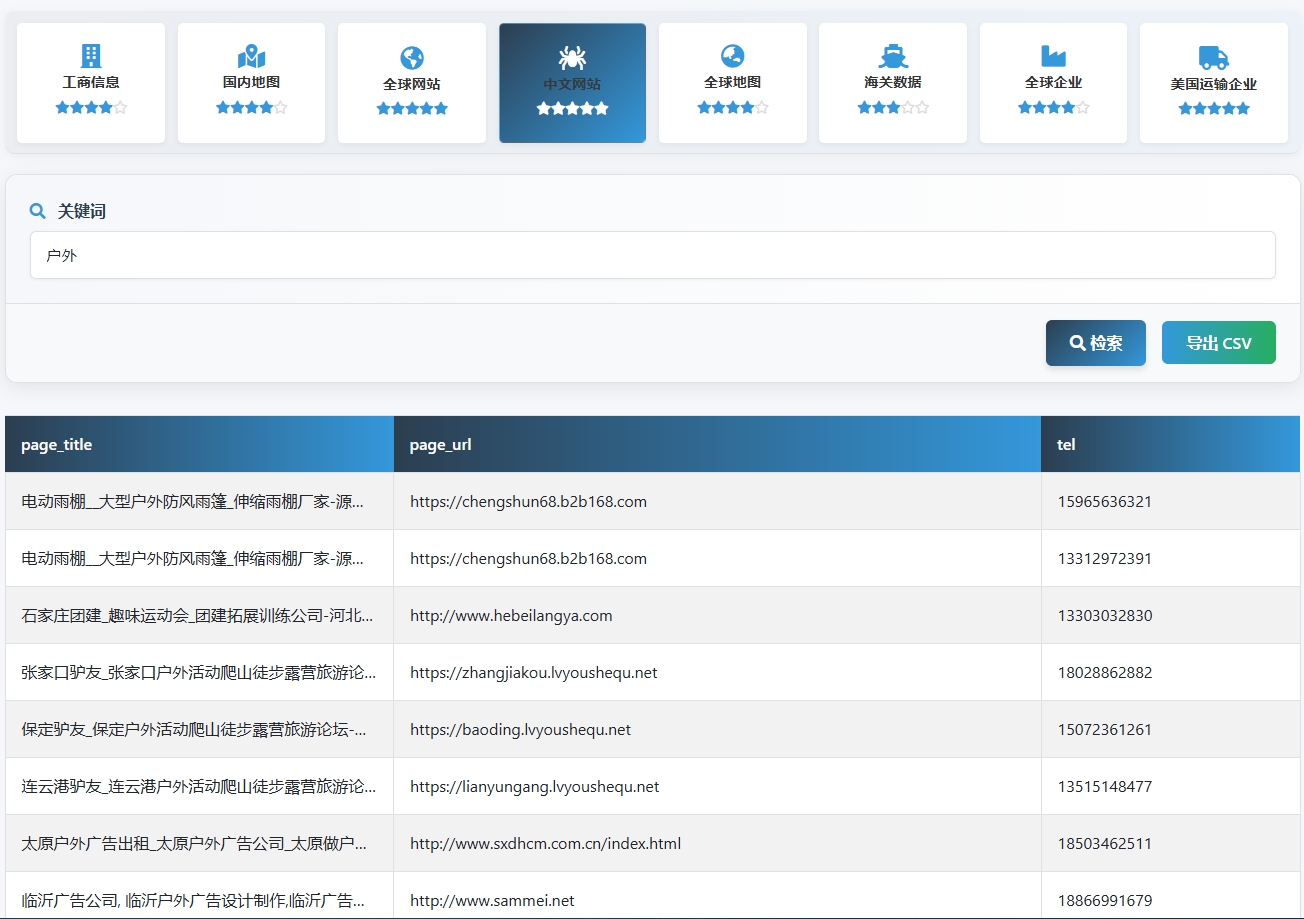Select the 美国运输企业 tab label
The height and width of the screenshot is (919, 1304).
1214,84
